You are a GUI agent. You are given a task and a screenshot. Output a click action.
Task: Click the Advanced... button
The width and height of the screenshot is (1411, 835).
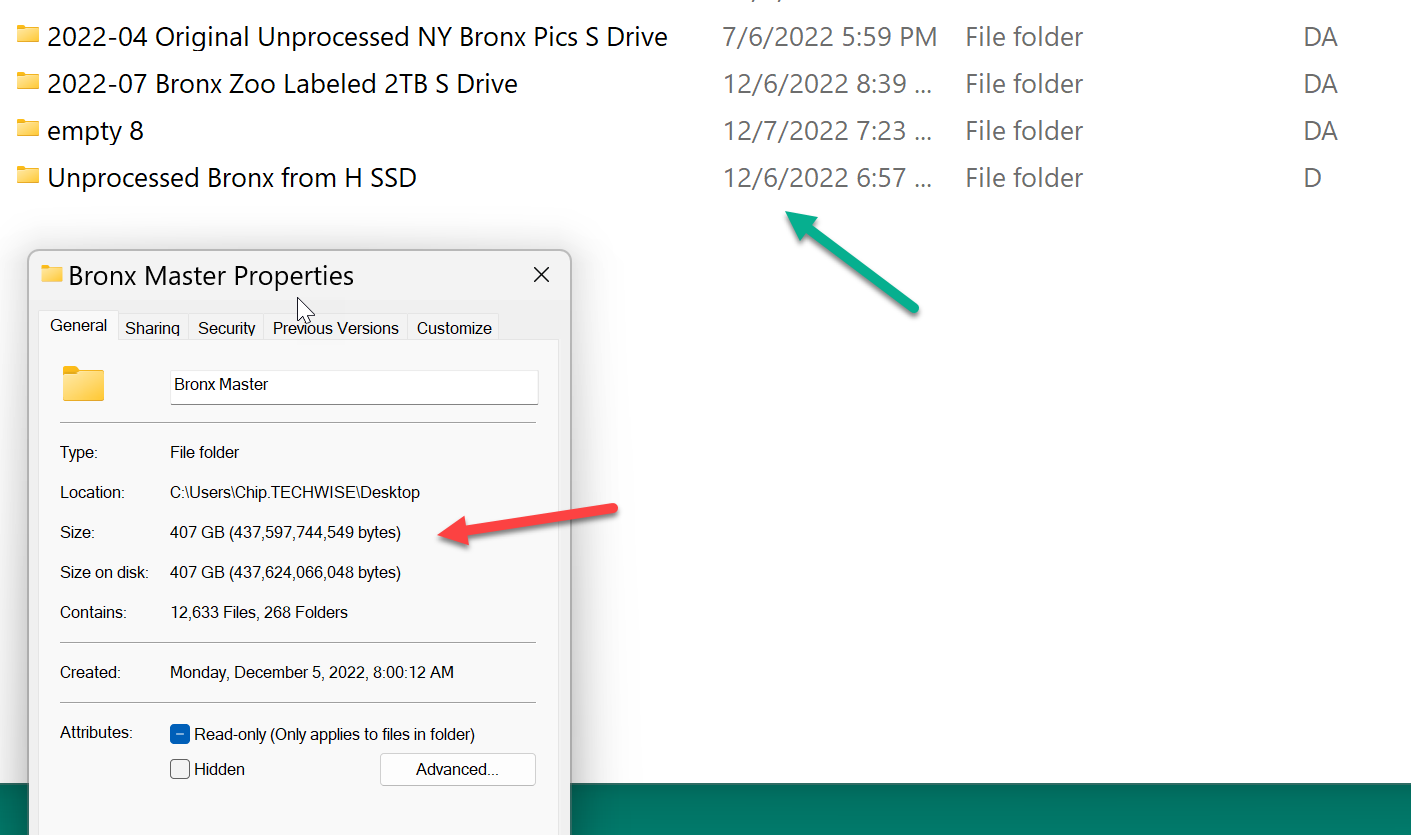pyautogui.click(x=457, y=769)
